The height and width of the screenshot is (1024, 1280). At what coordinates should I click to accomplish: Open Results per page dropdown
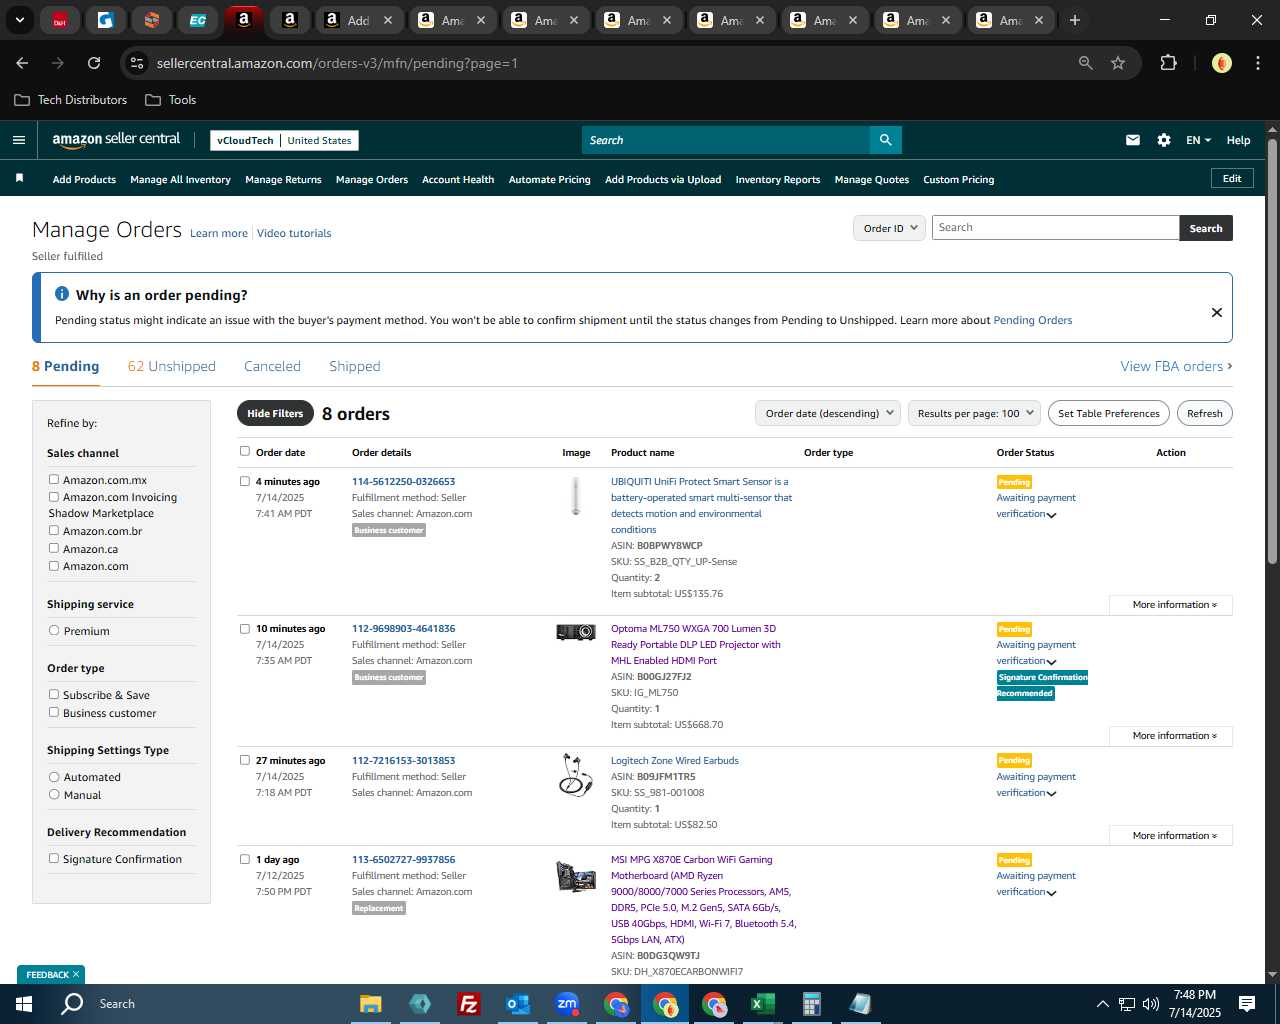click(974, 413)
